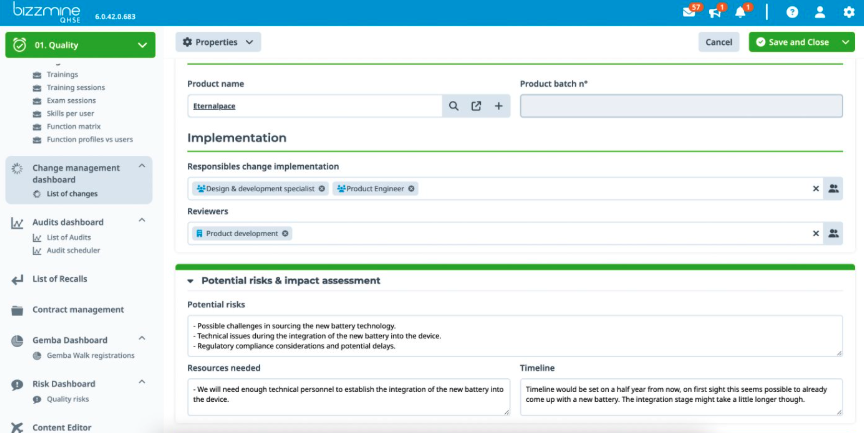Open List of Audits
This screenshot has height=433, width=864.
68,237
